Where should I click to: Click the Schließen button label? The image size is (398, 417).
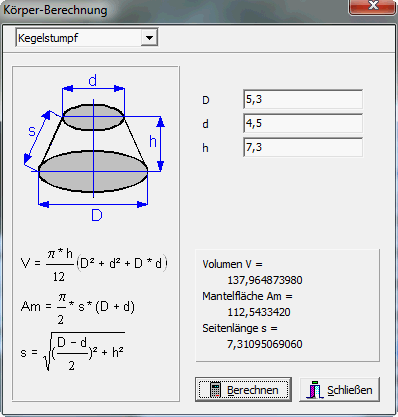pos(350,390)
